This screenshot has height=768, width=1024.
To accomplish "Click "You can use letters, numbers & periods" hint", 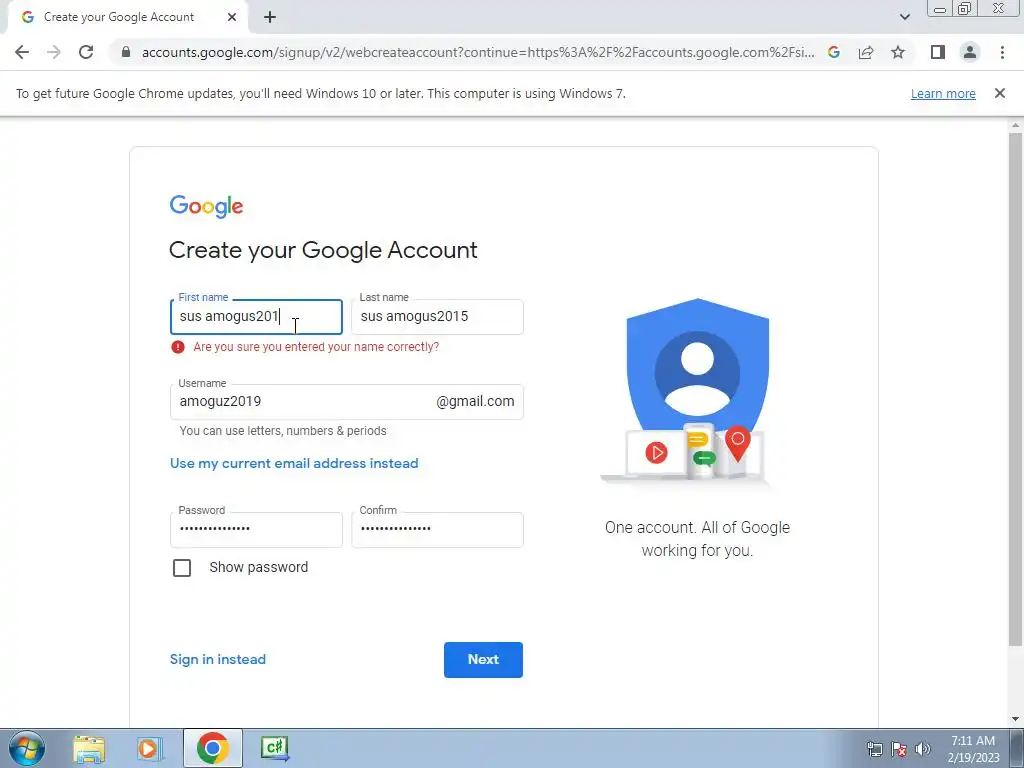I will tap(283, 431).
